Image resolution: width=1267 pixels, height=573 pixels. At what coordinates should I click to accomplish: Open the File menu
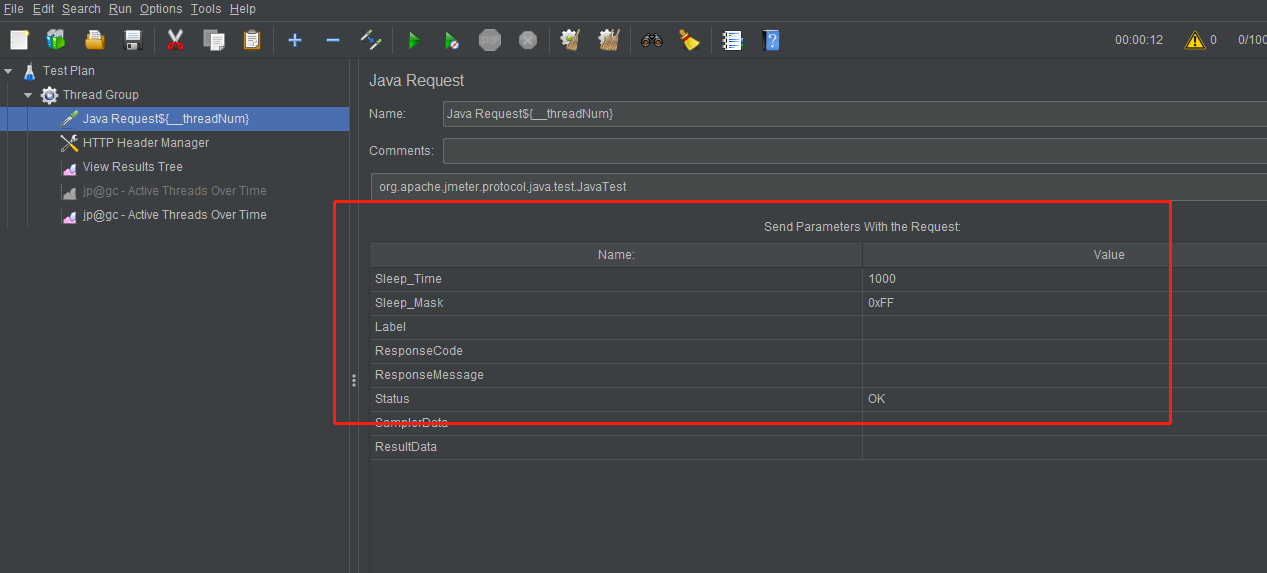pyautogui.click(x=14, y=9)
